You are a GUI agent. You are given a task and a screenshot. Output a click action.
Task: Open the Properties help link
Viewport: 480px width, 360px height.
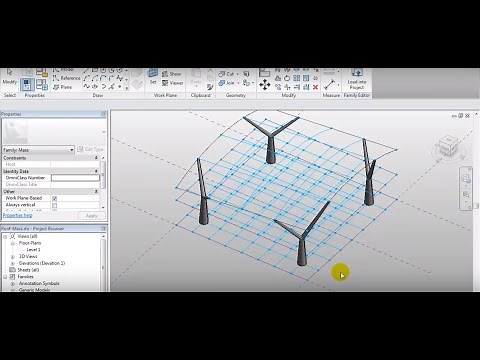[17, 215]
